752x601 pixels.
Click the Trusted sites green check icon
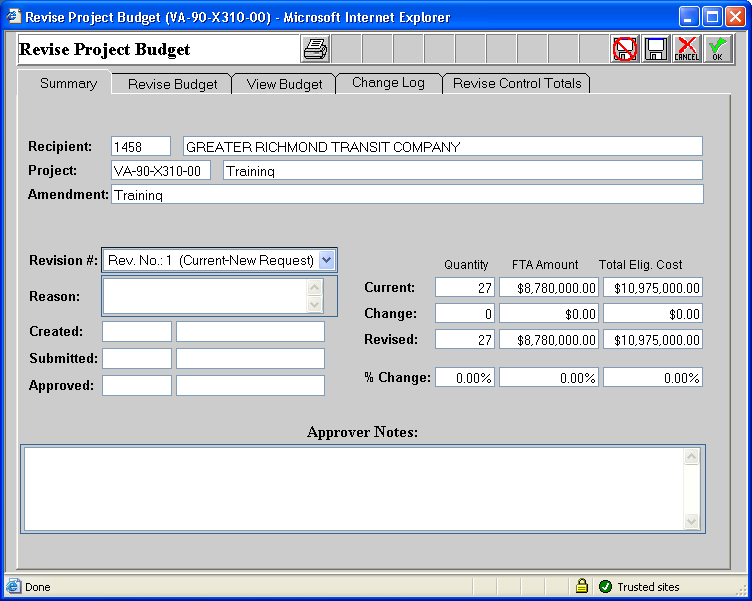click(x=605, y=586)
